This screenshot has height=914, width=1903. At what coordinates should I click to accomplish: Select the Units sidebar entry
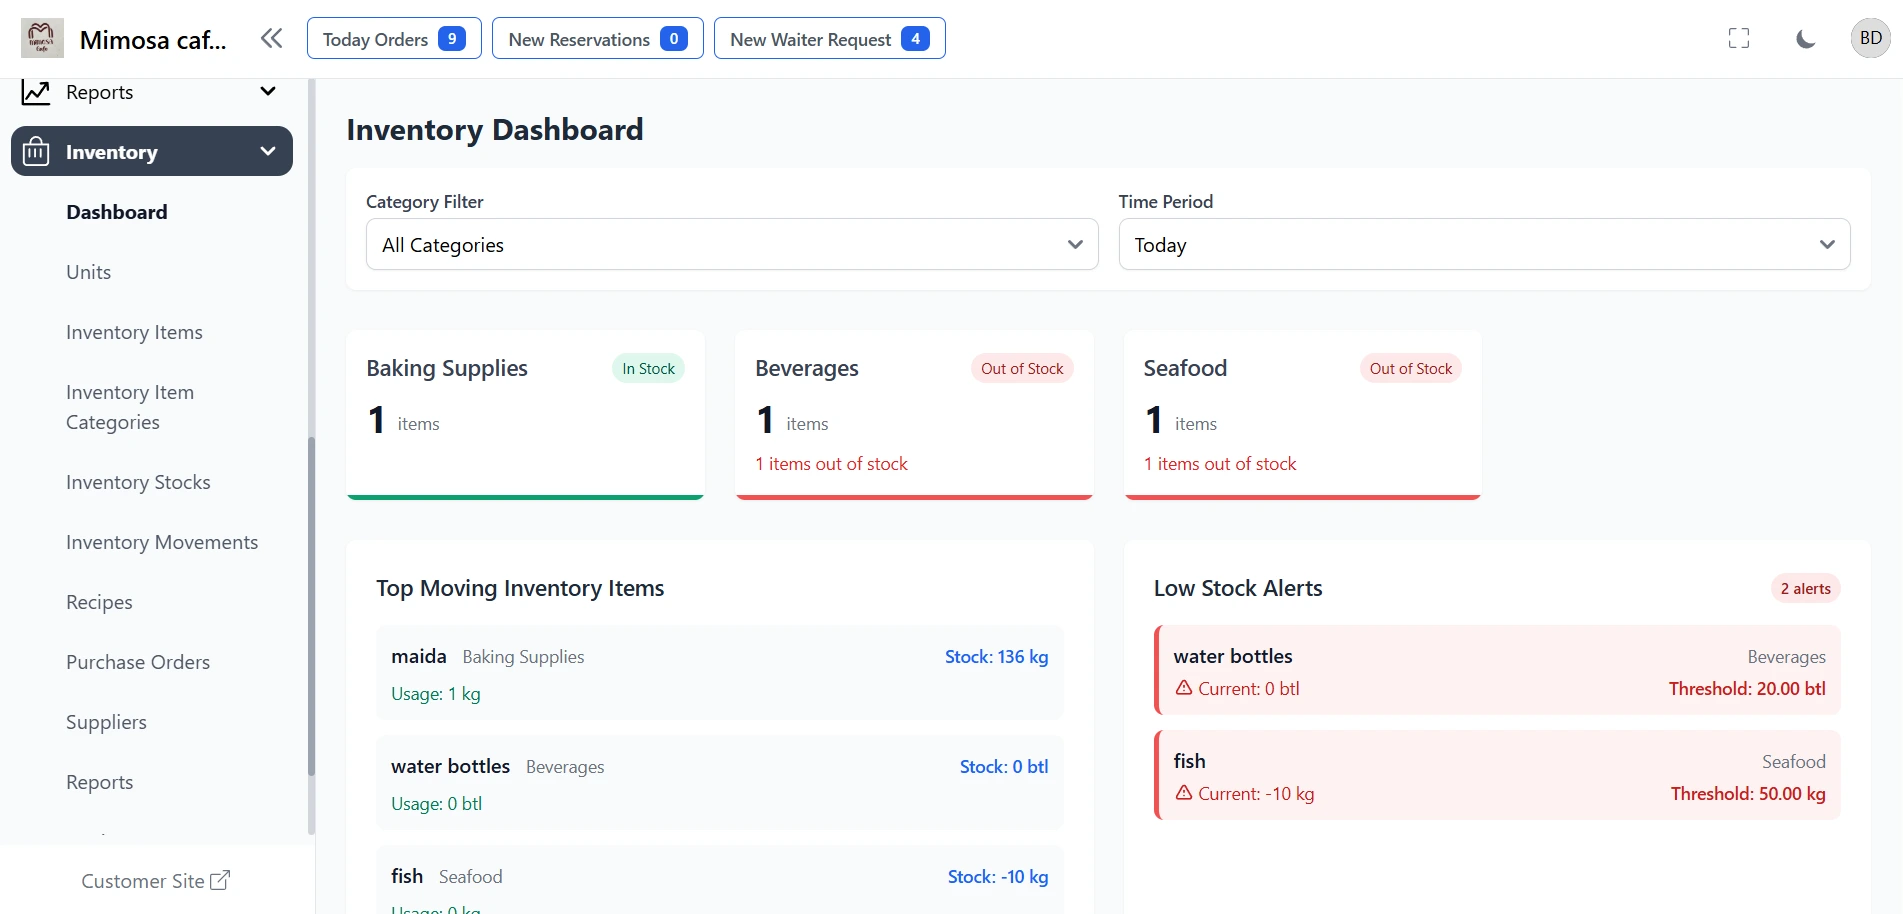[x=89, y=272]
